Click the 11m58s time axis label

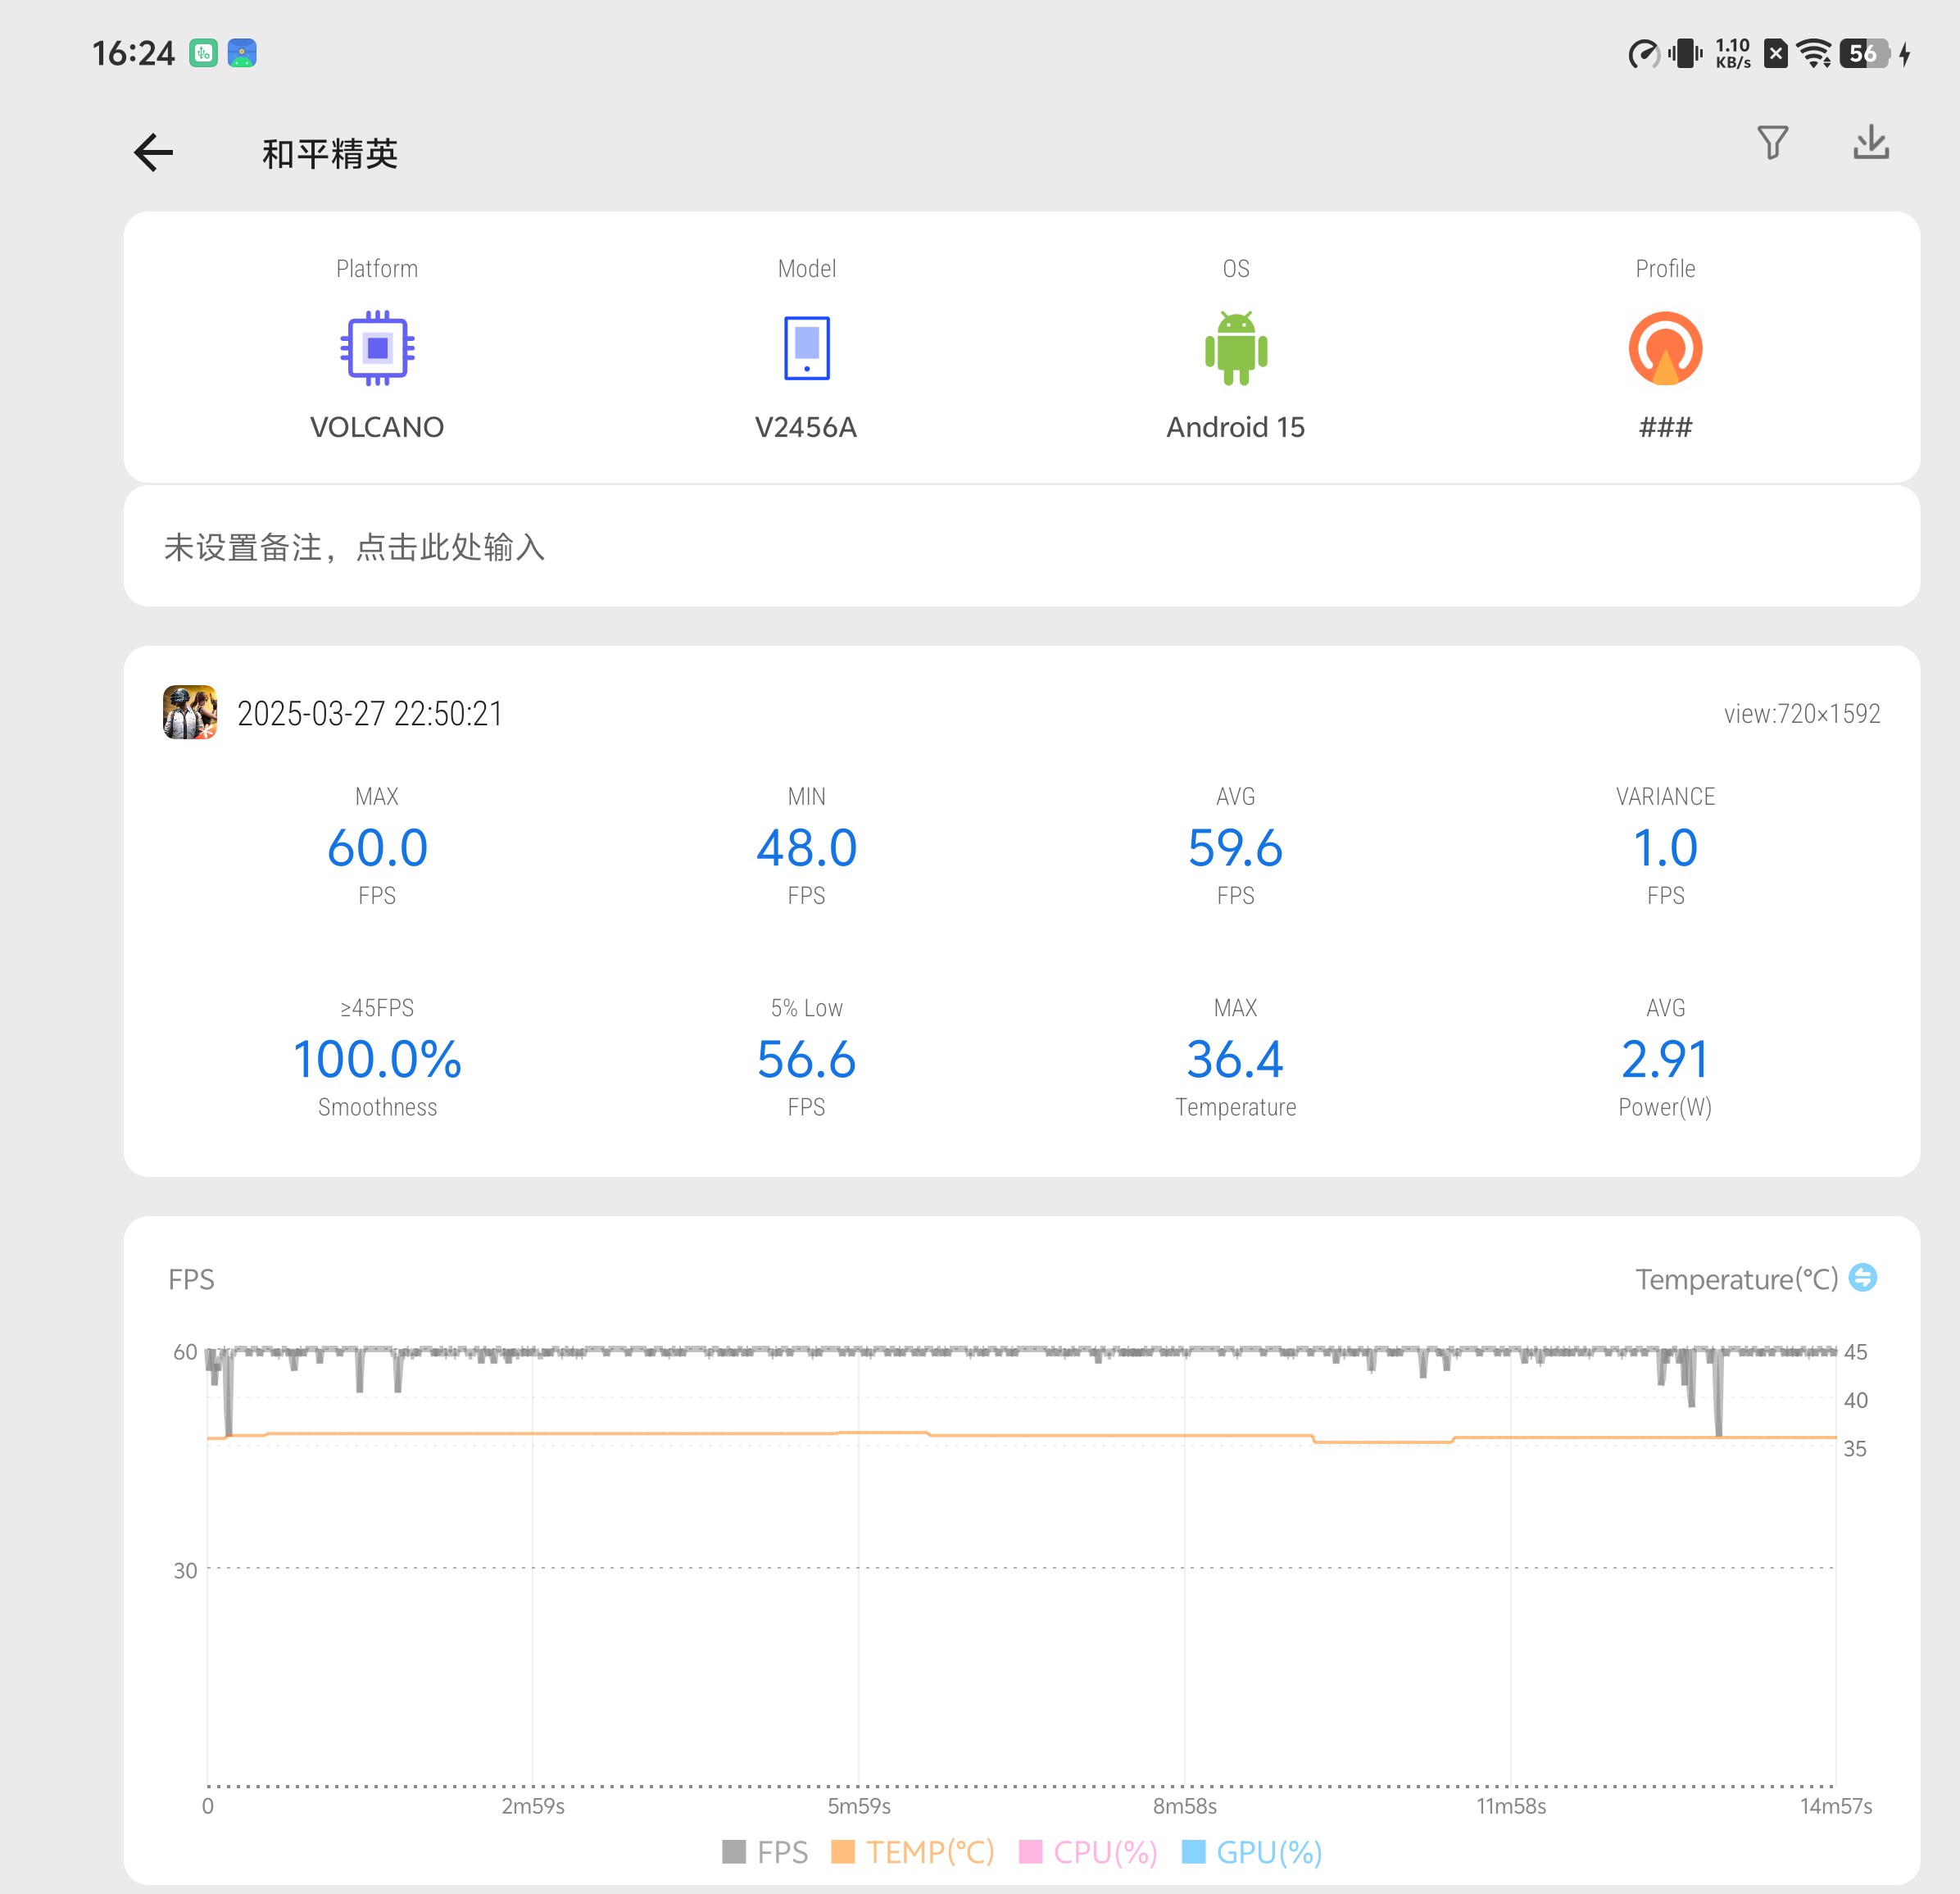click(x=1511, y=1806)
